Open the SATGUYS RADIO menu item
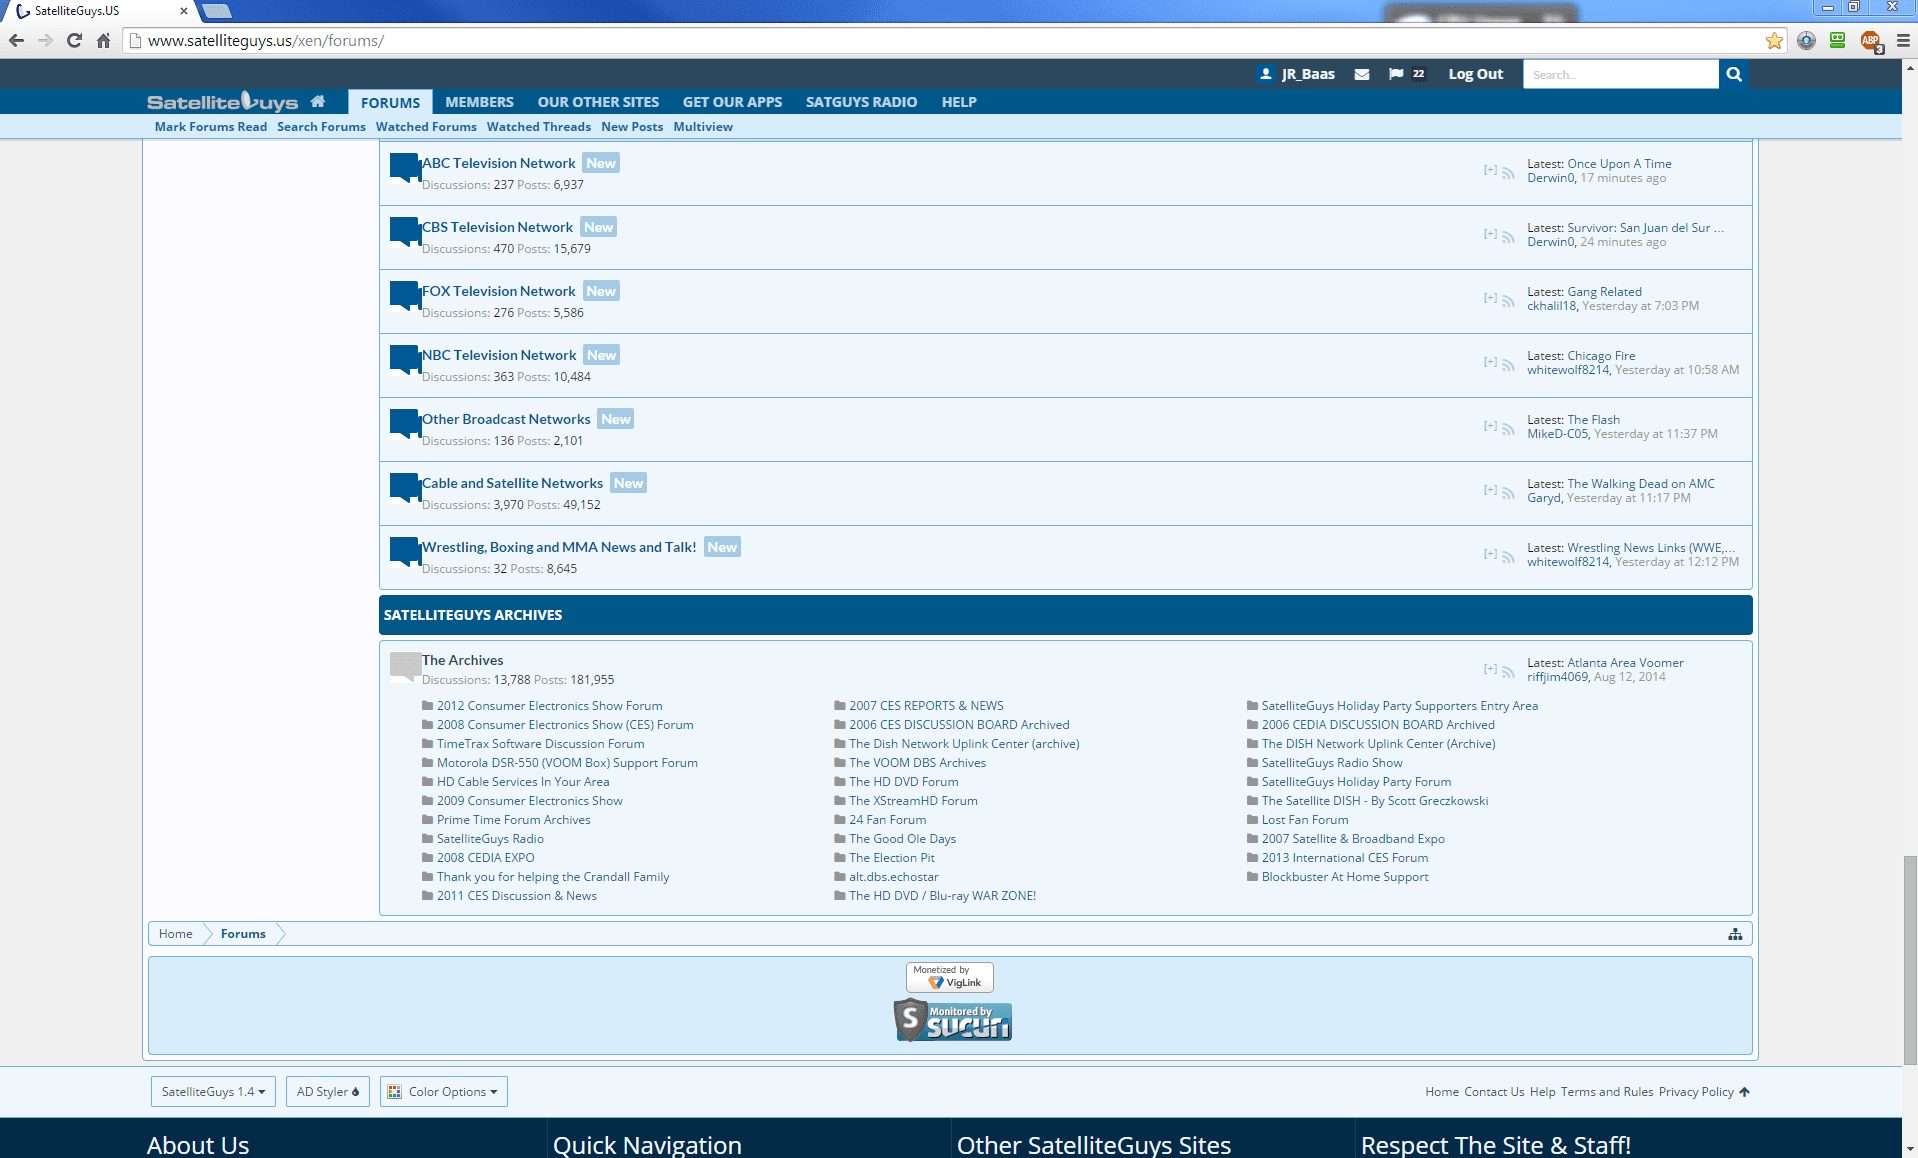The image size is (1918, 1158). pos(861,102)
